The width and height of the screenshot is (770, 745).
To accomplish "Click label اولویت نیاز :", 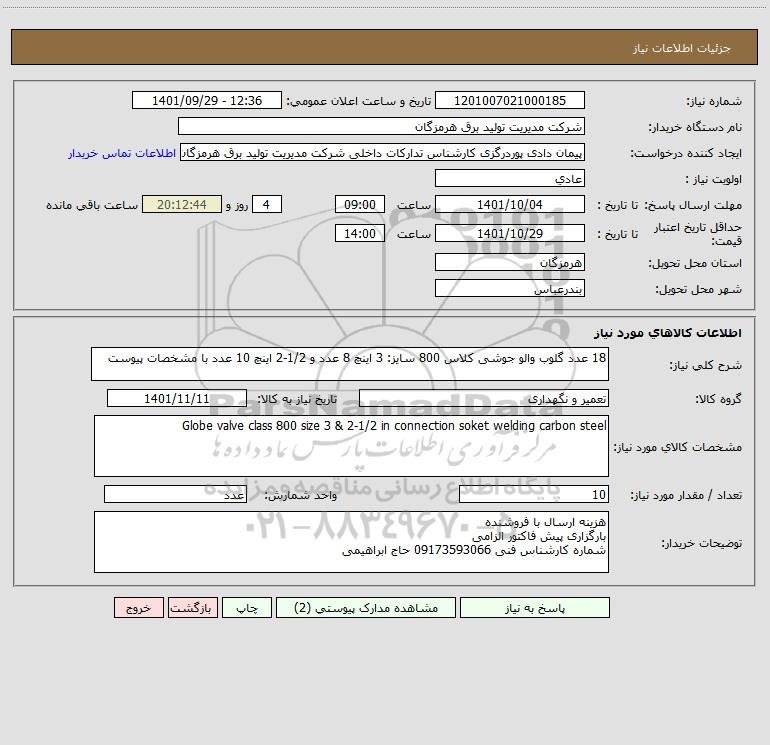I will (714, 179).
